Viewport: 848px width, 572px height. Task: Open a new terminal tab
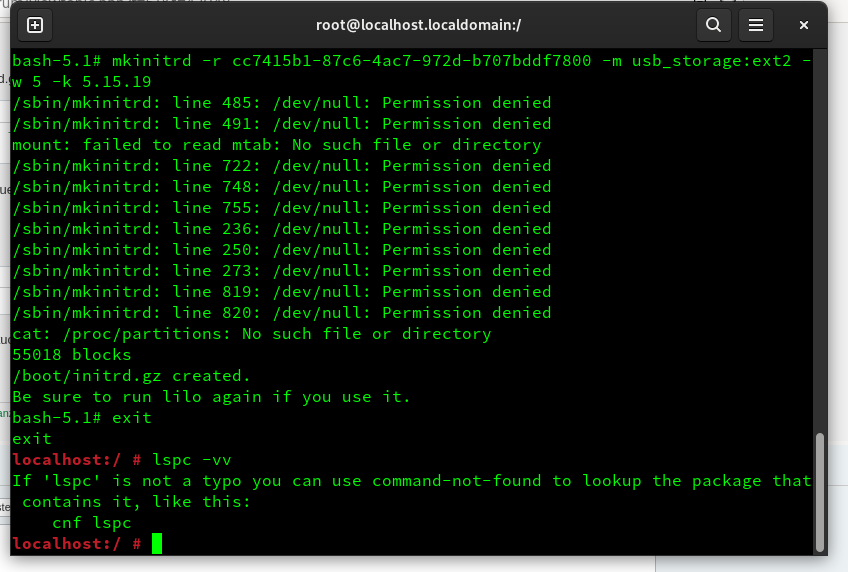35,25
